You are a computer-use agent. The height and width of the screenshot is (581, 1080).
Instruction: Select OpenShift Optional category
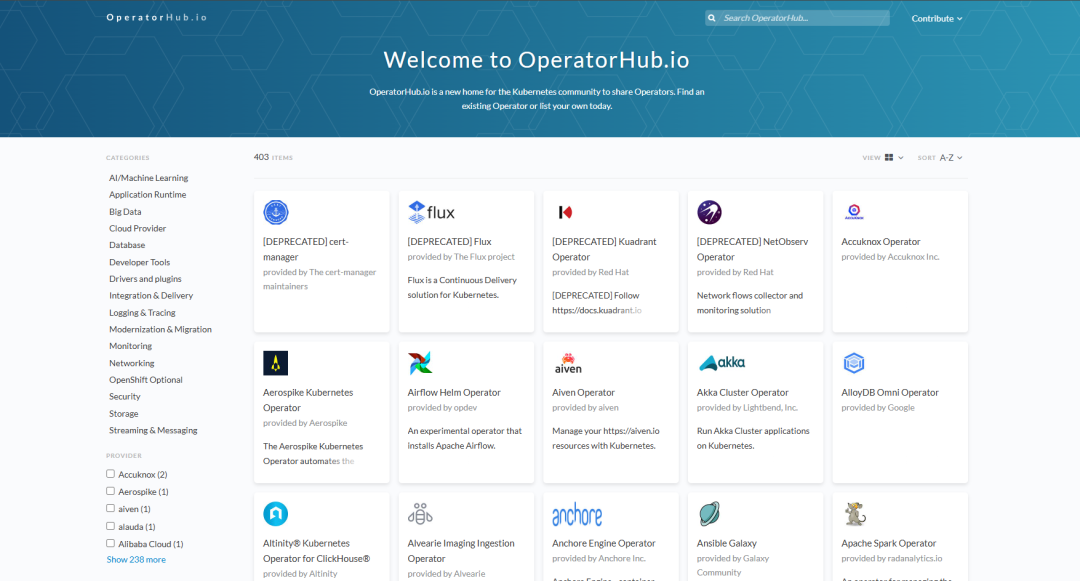(x=145, y=380)
